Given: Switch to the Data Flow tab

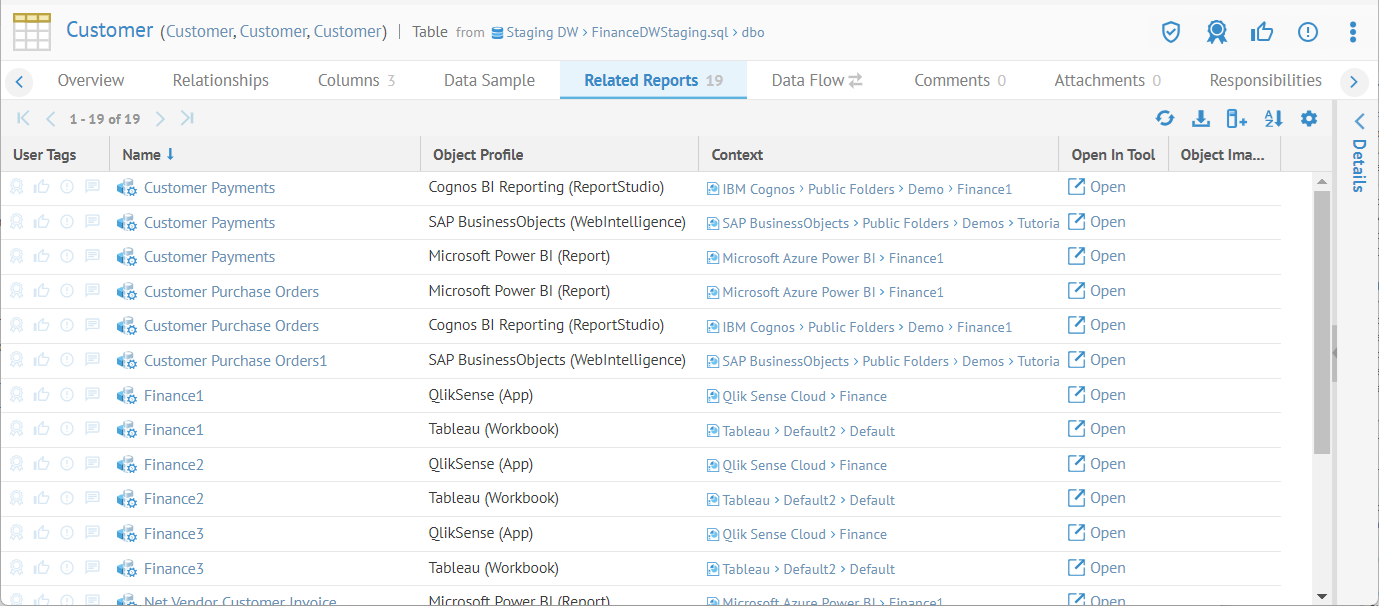Looking at the screenshot, I should [x=816, y=80].
